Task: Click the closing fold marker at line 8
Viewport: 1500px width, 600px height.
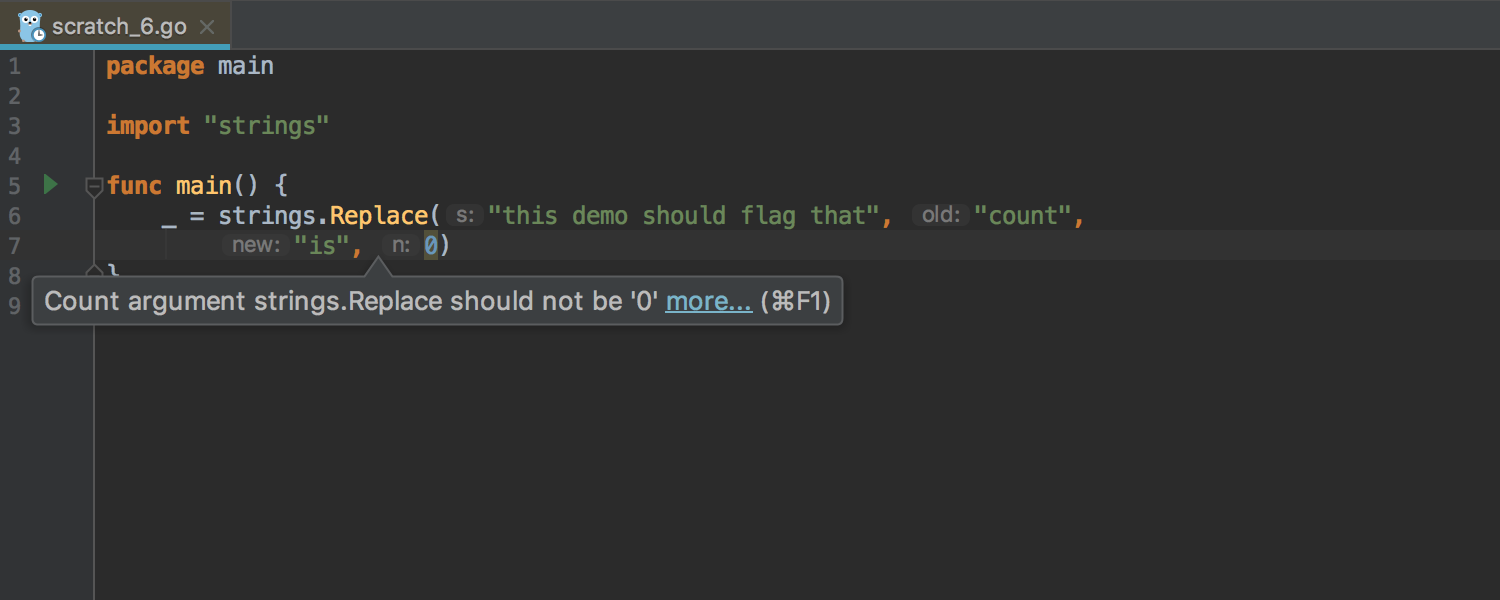Action: coord(94,270)
